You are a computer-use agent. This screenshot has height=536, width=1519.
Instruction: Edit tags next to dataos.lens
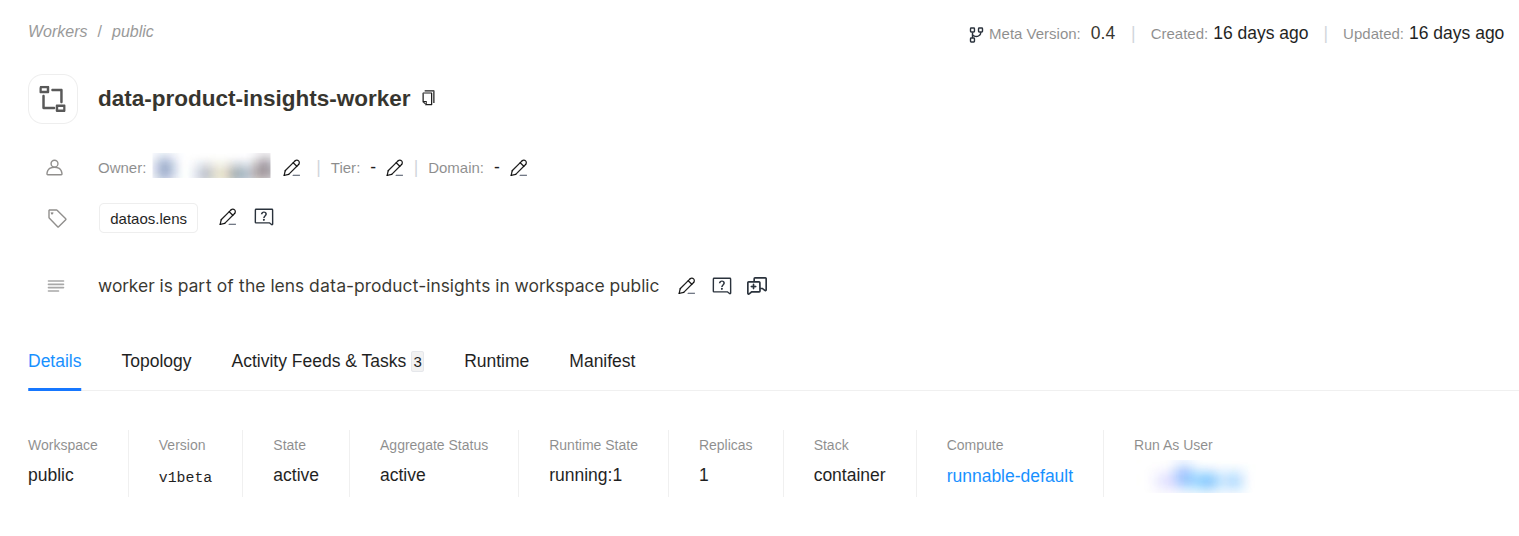228,217
